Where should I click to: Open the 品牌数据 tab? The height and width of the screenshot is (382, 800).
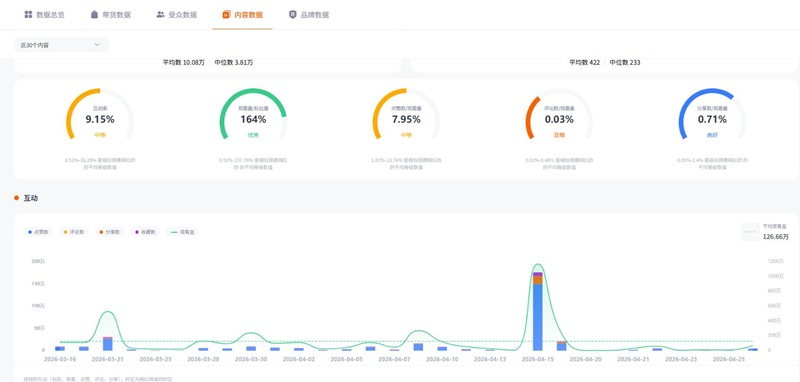tap(309, 15)
